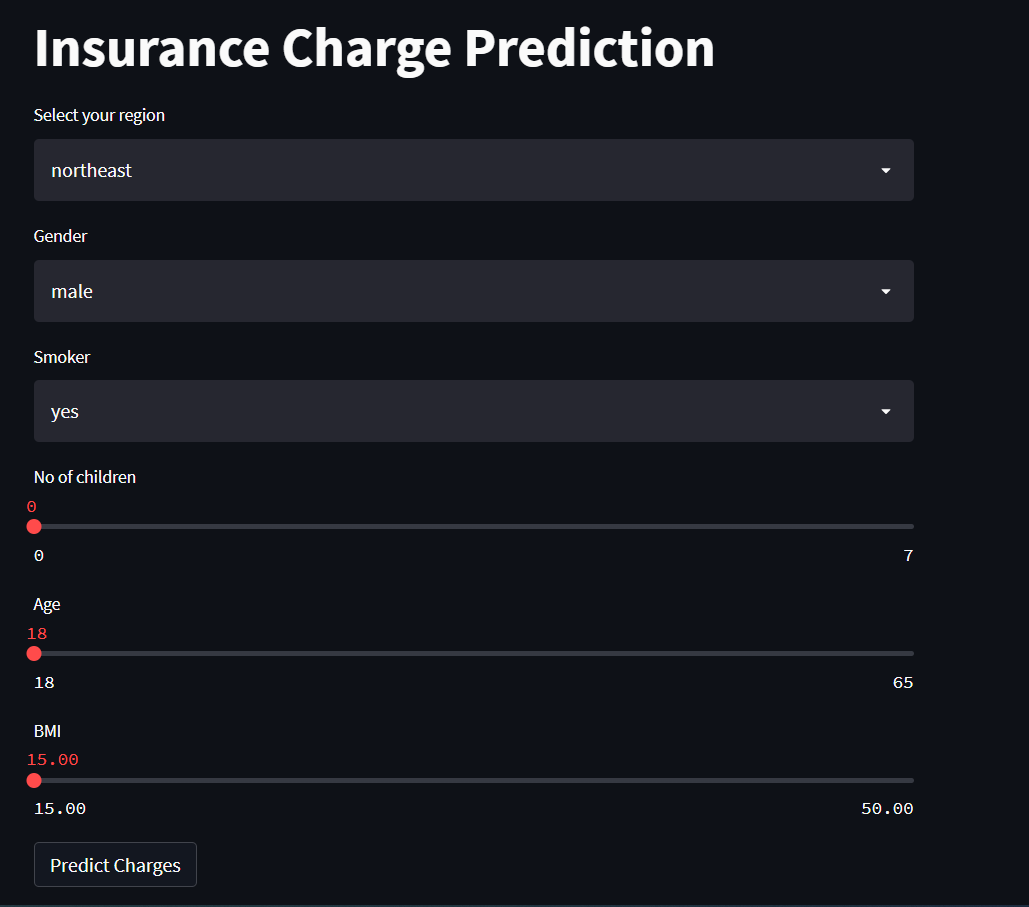Screen dimensions: 1029x907
Task: Click the children slider track near 7
Action: point(890,526)
